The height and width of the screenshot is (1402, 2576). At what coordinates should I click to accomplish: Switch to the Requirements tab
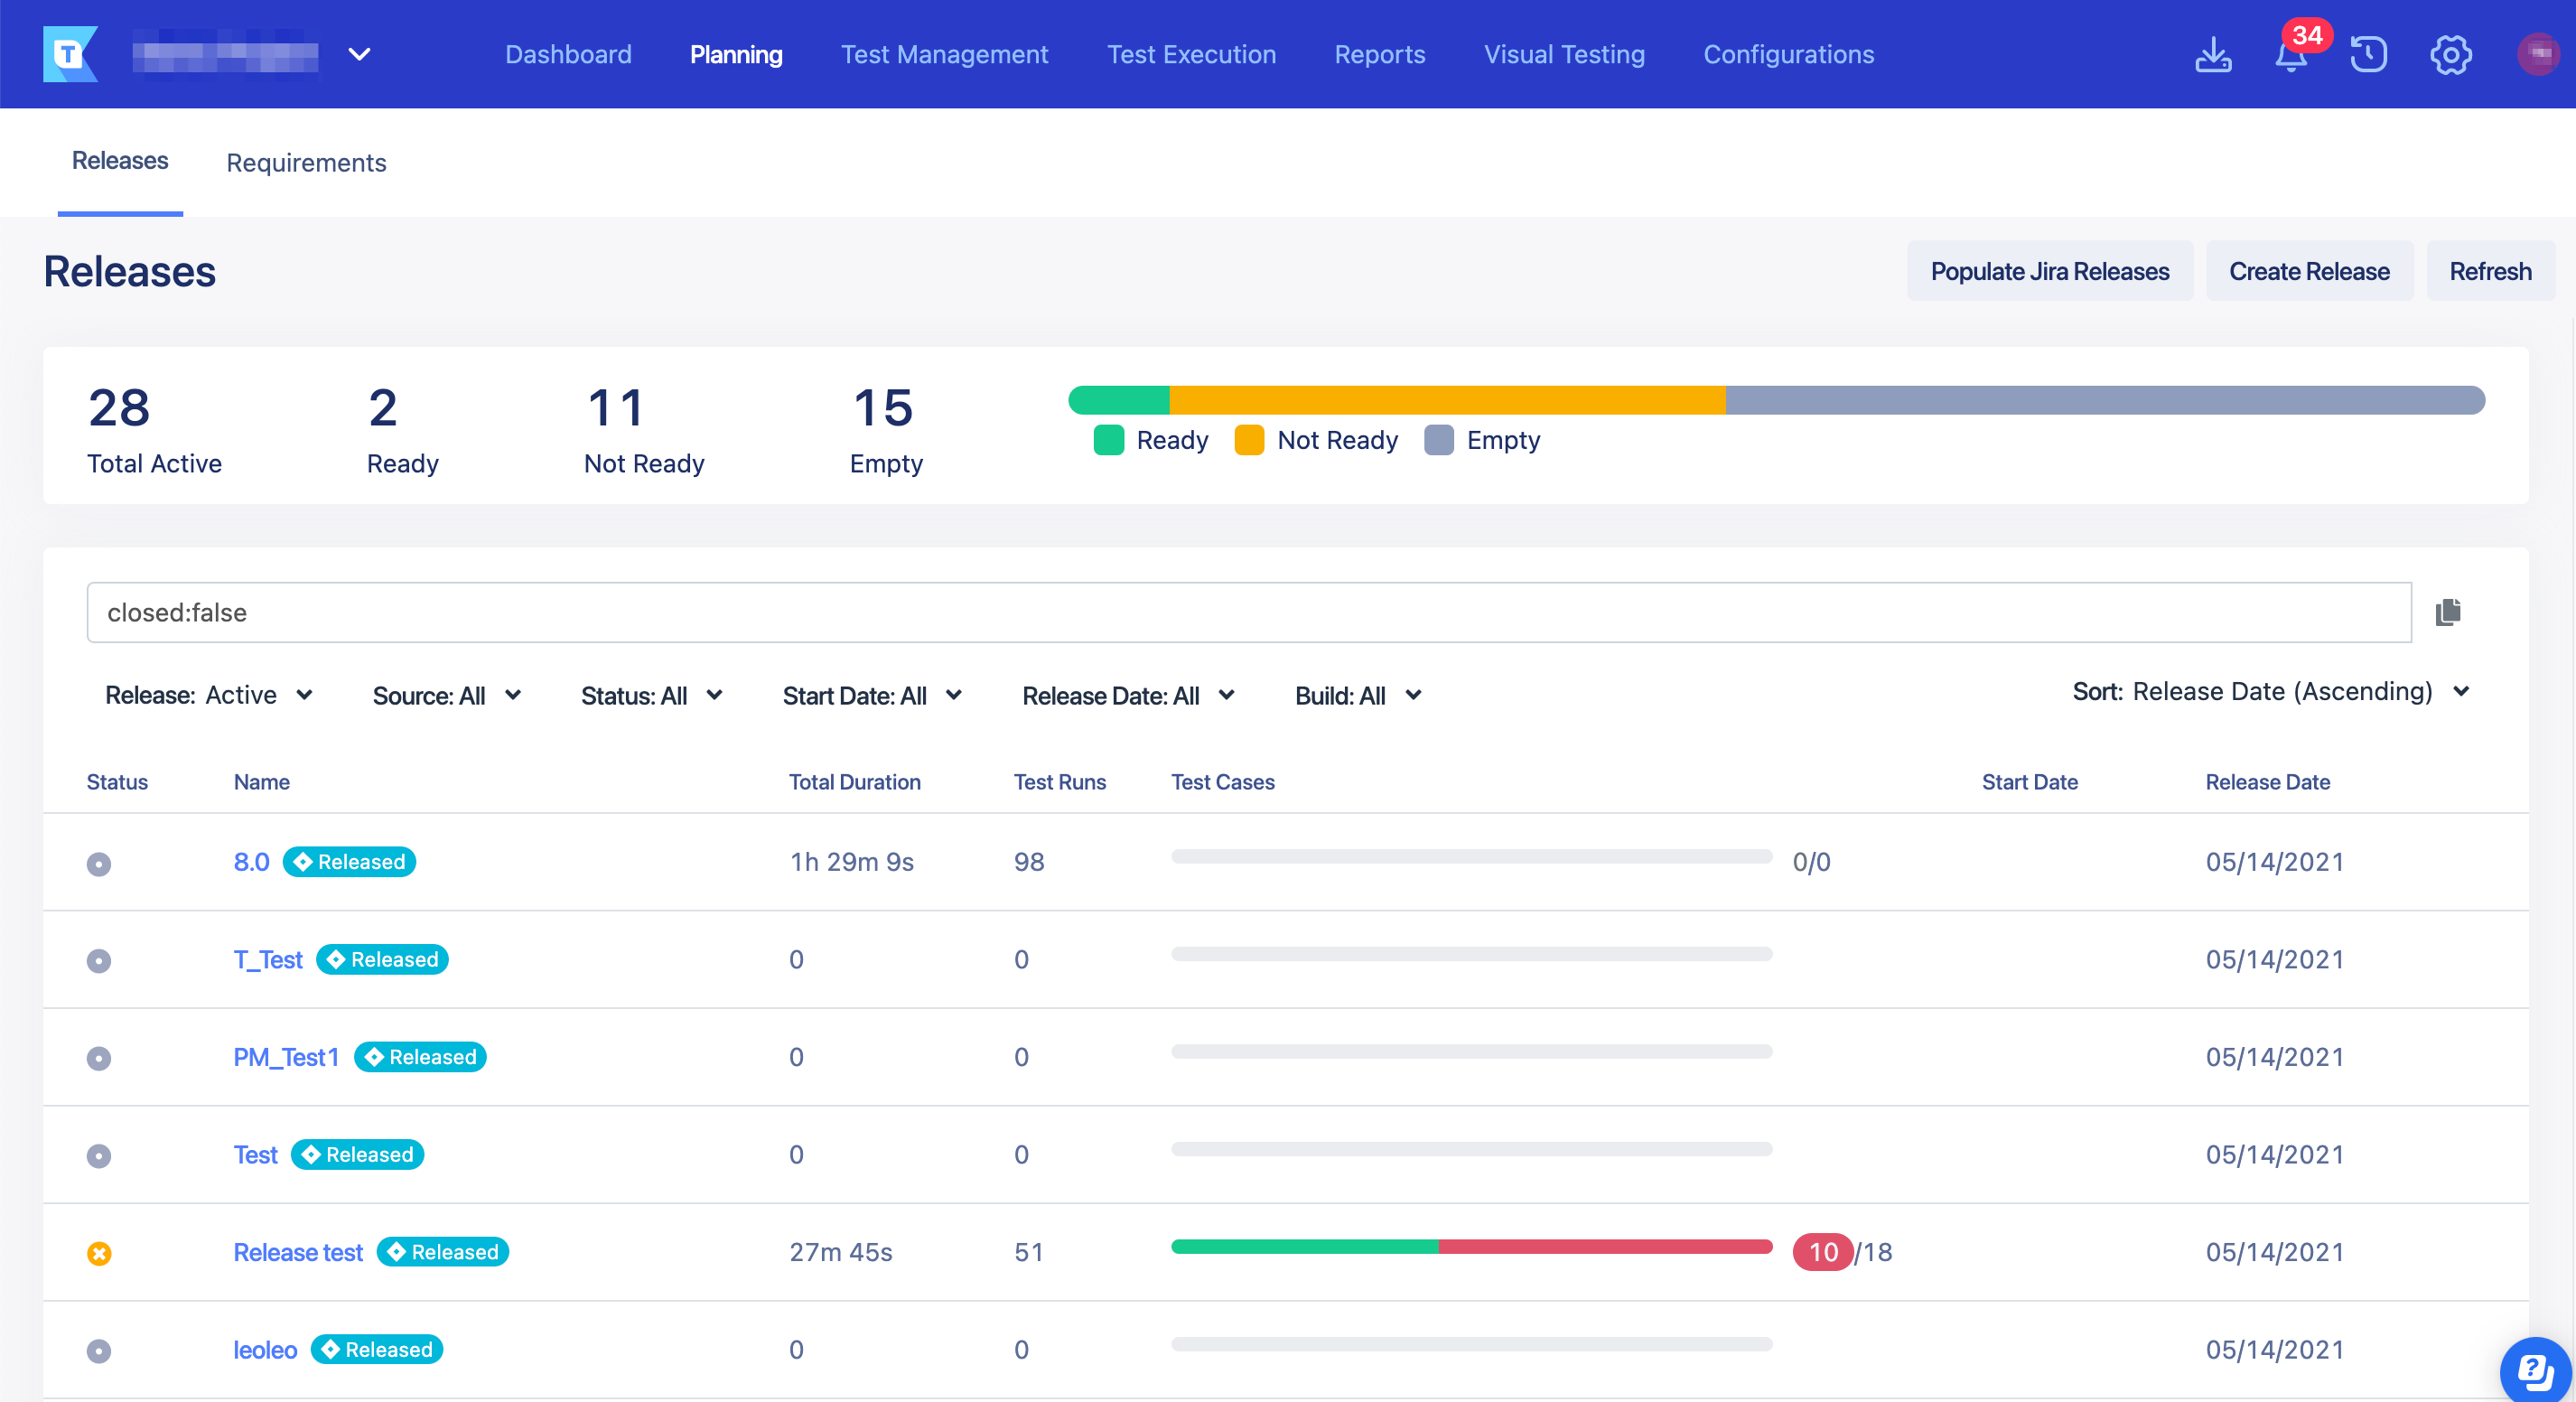coord(306,162)
